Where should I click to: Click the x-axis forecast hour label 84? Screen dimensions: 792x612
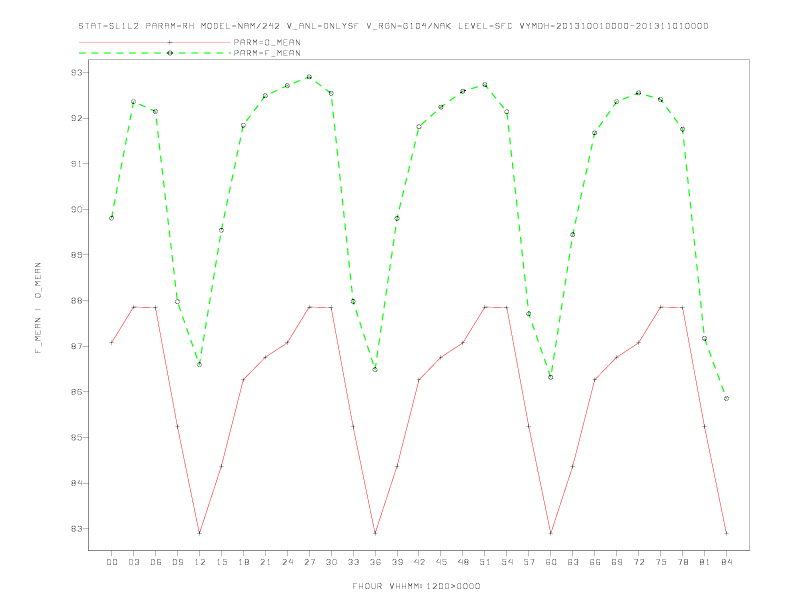coord(727,562)
